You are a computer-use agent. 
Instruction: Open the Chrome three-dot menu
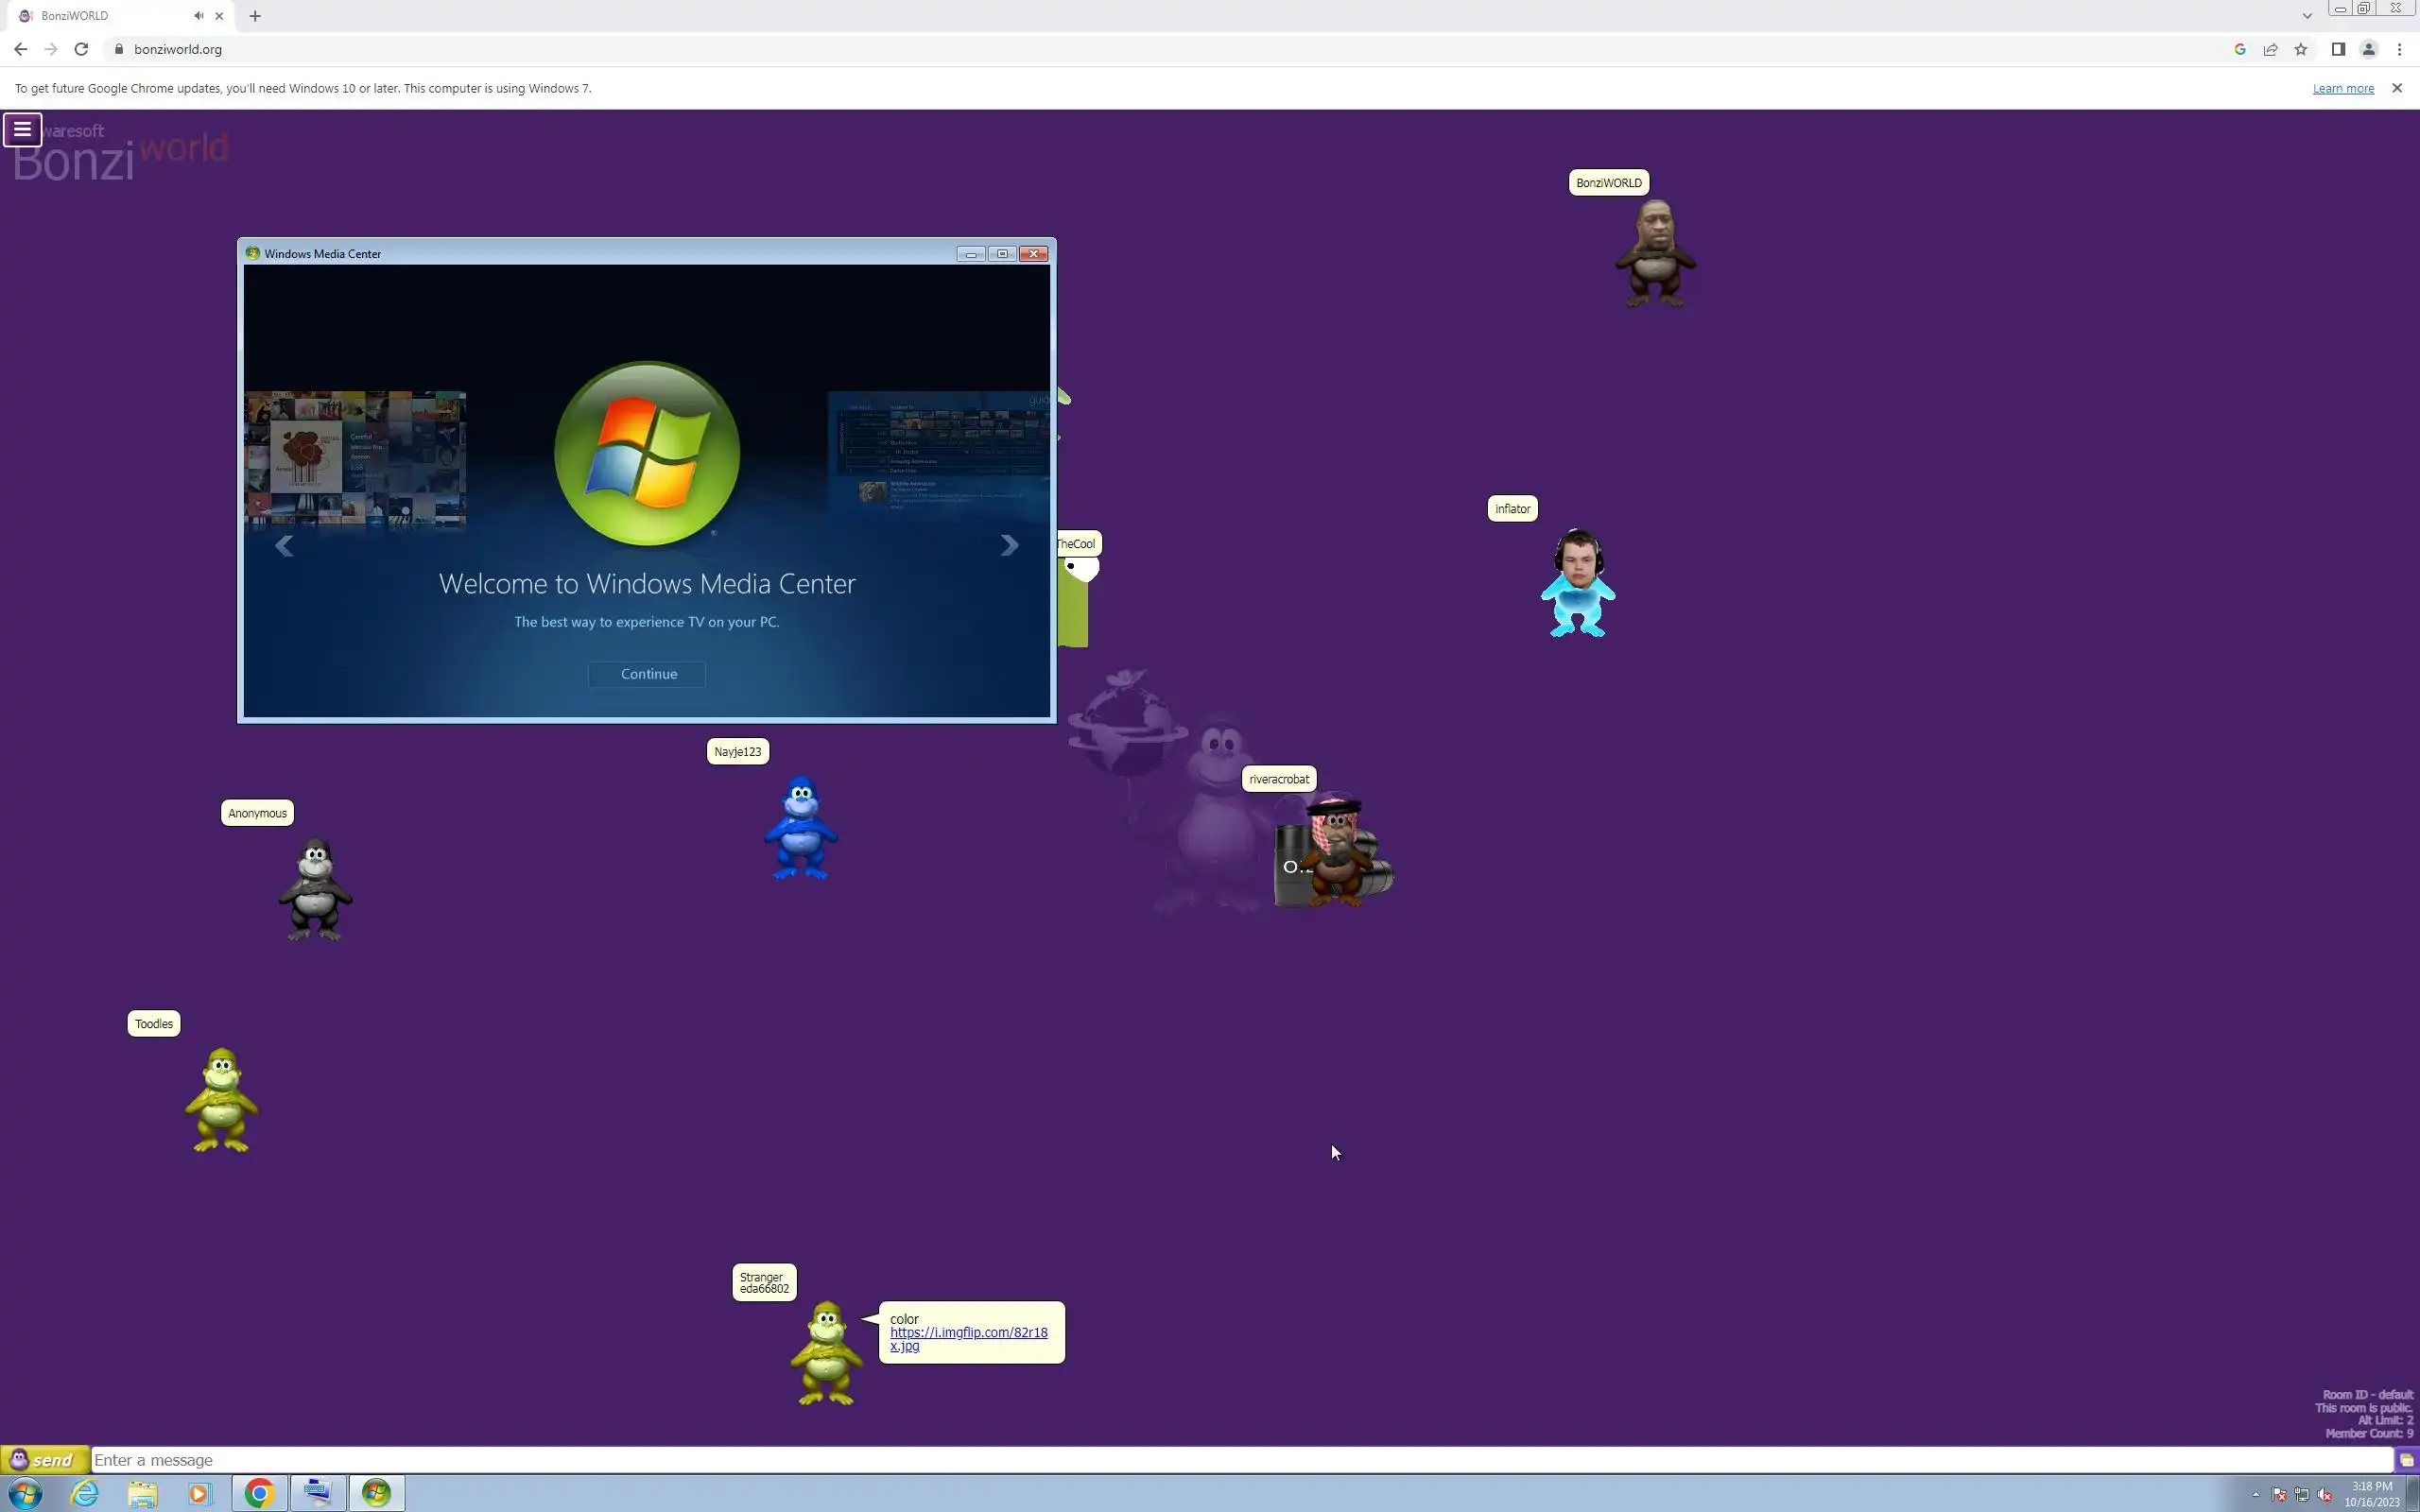pos(2399,49)
